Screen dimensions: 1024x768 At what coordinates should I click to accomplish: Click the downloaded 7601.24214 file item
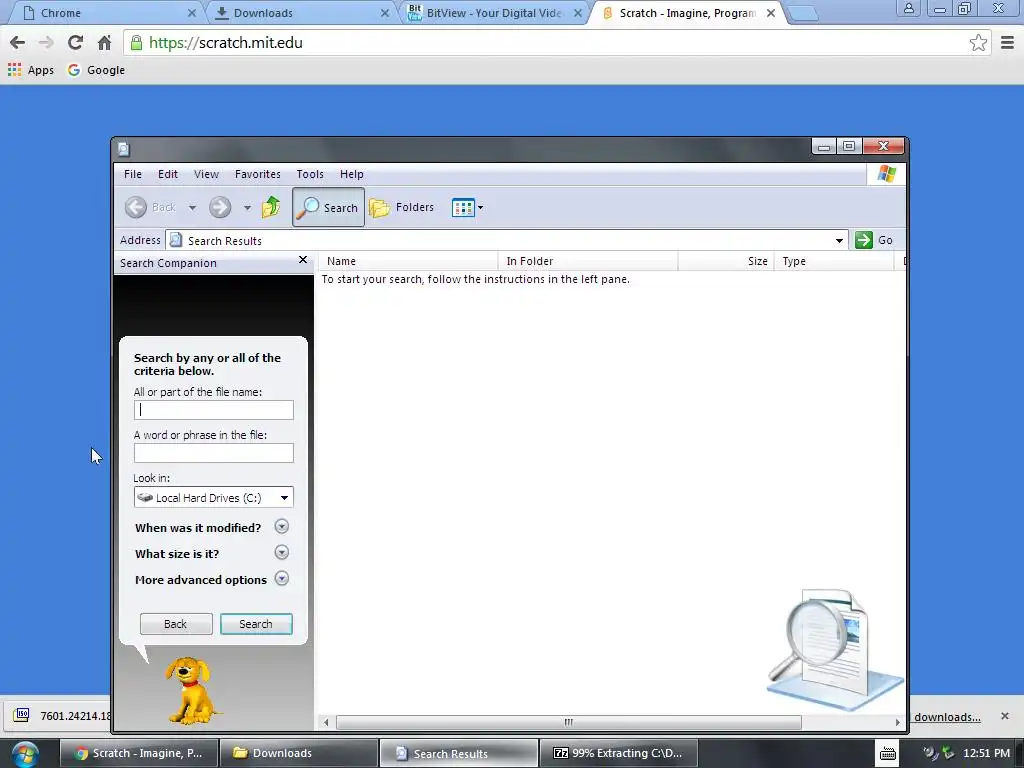click(59, 716)
